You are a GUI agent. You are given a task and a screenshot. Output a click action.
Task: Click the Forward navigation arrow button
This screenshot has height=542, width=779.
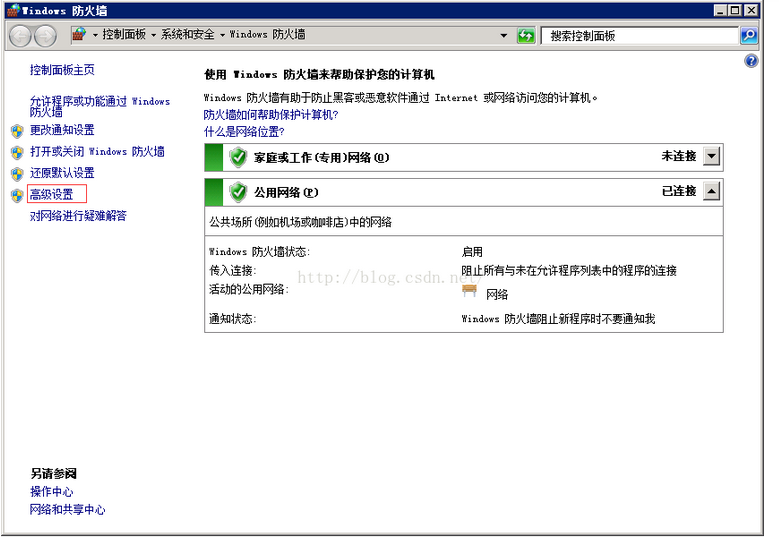pos(45,36)
